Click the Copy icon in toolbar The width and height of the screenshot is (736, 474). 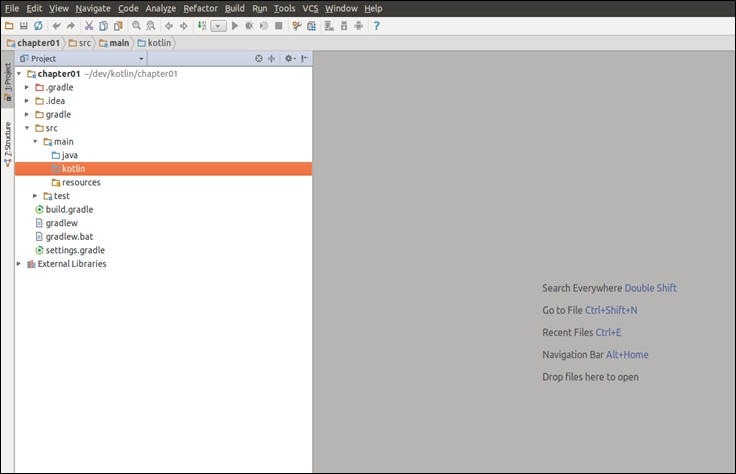103,26
